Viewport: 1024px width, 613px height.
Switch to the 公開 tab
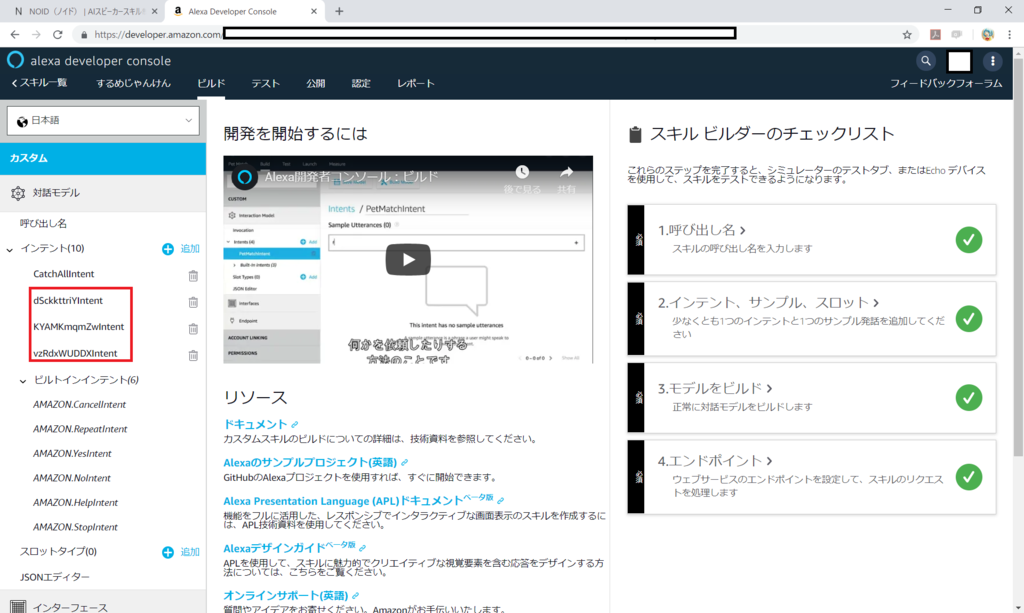tap(315, 84)
